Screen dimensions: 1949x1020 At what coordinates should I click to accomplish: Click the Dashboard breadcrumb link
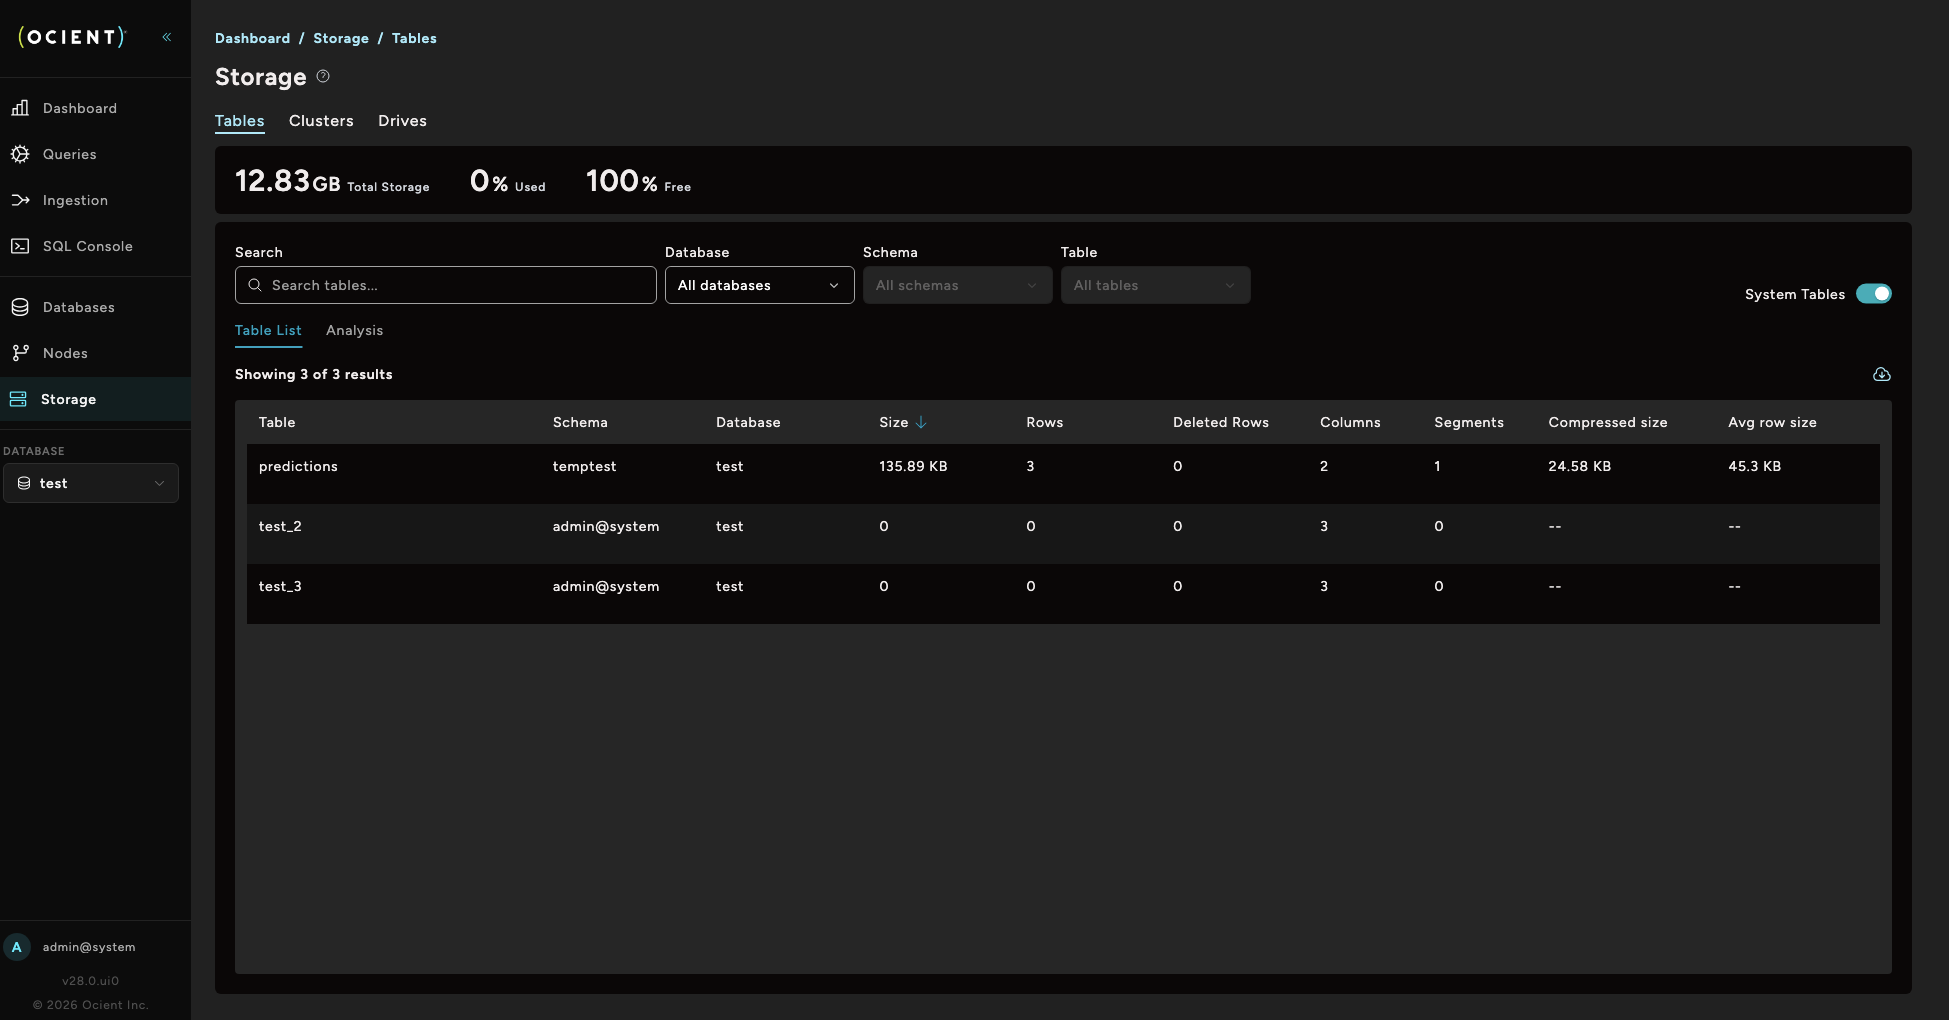[x=252, y=38]
